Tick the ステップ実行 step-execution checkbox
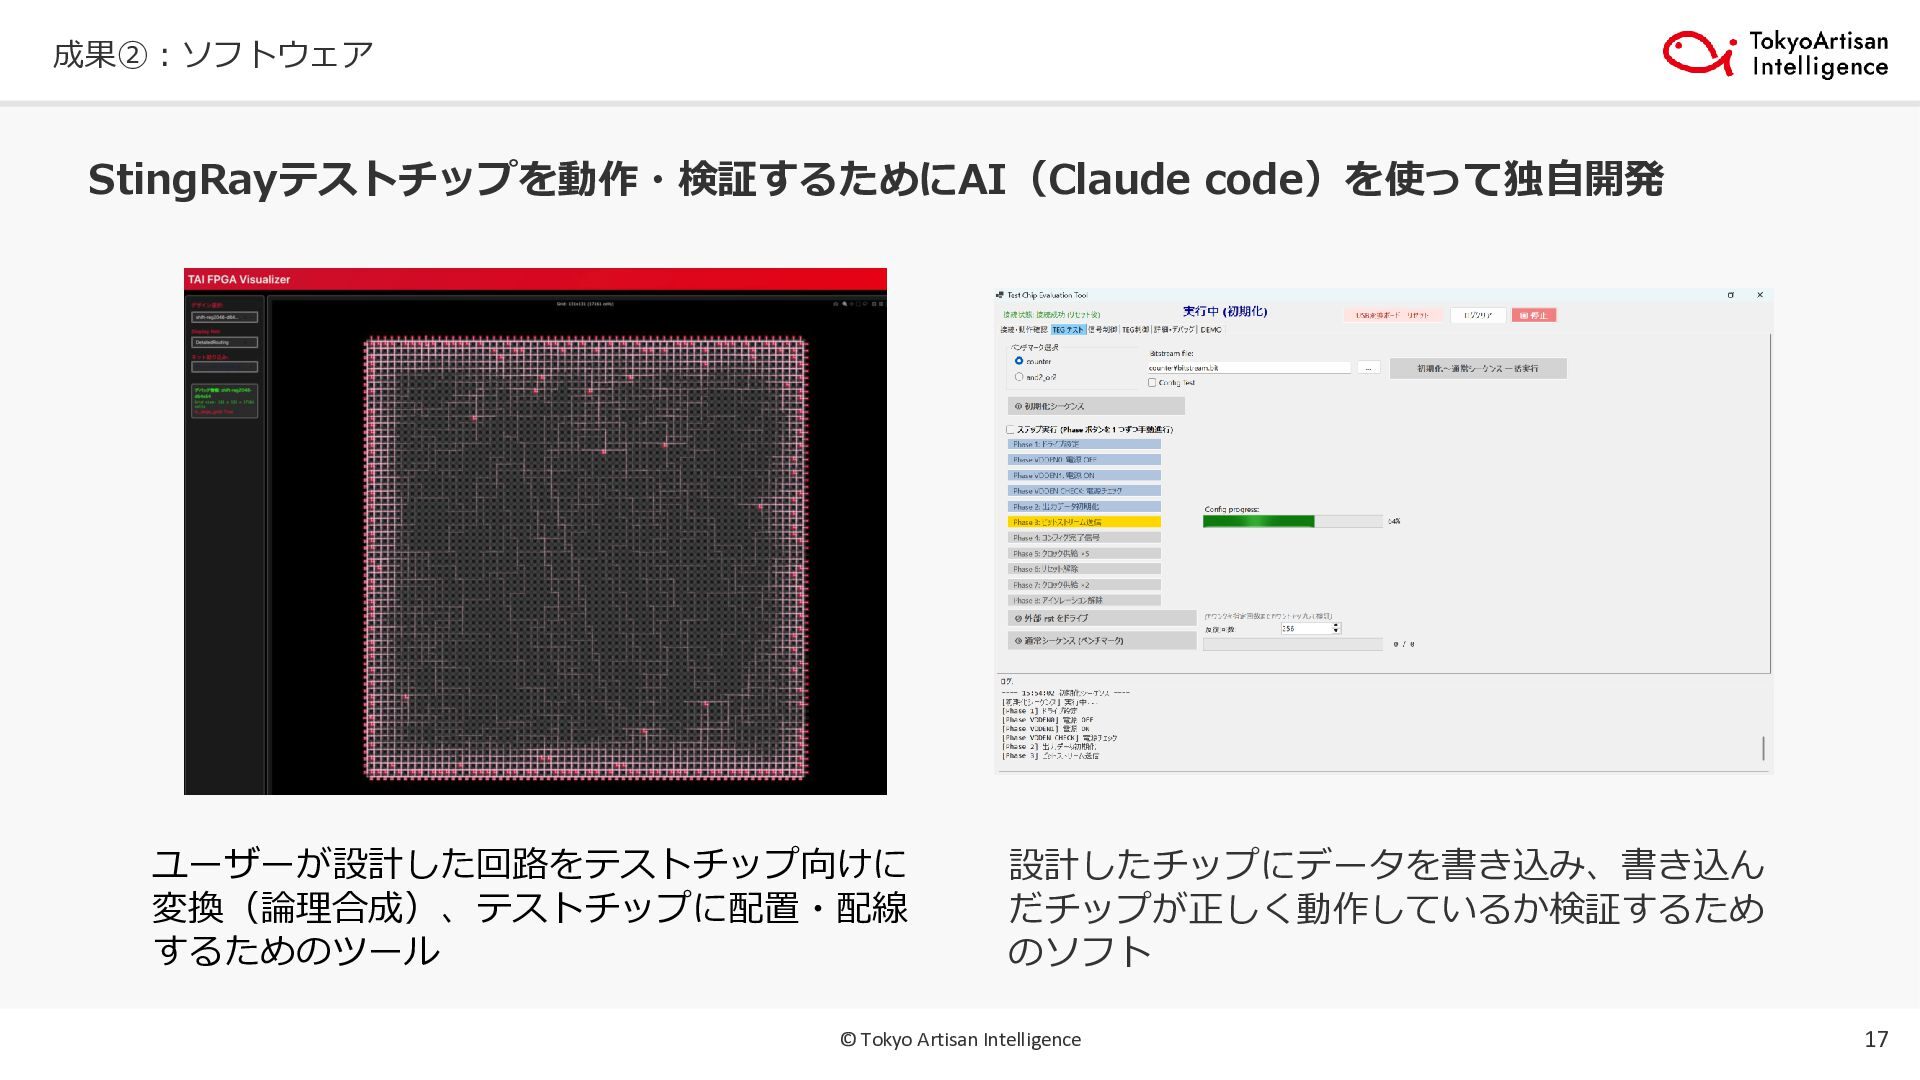1920x1080 pixels. point(1010,430)
